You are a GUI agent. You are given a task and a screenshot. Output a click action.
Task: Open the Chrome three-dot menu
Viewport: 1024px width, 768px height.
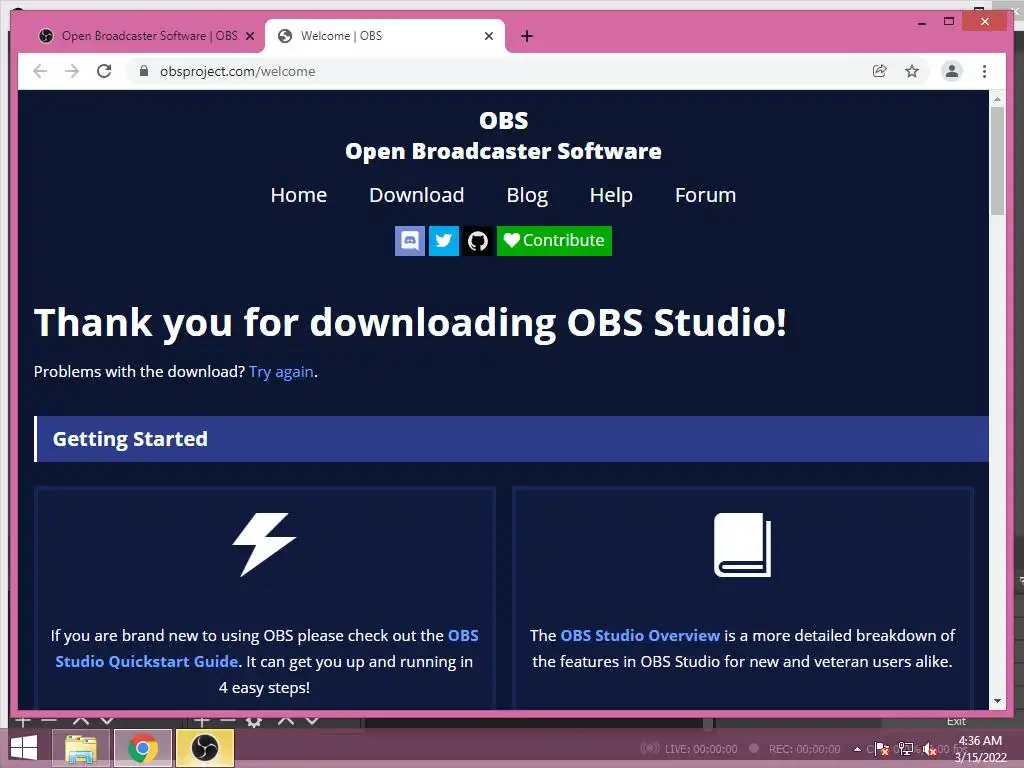point(985,71)
